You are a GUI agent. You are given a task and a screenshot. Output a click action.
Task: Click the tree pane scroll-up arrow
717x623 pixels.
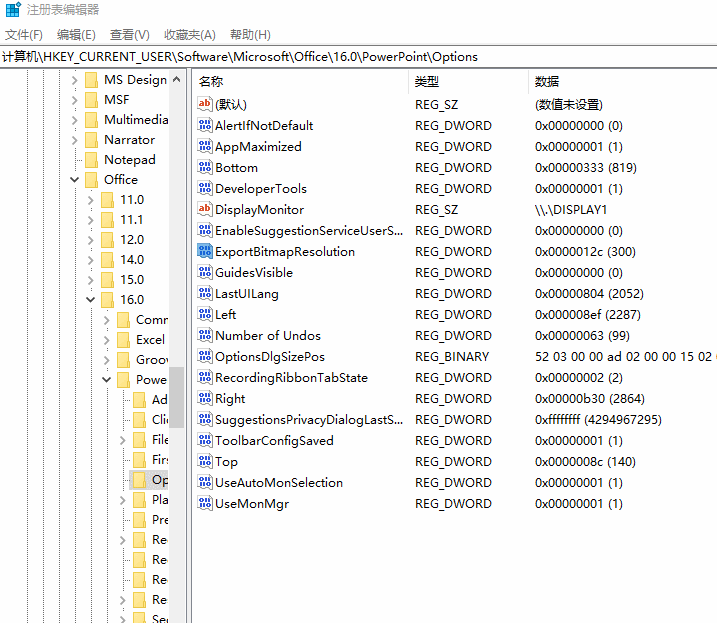click(177, 80)
